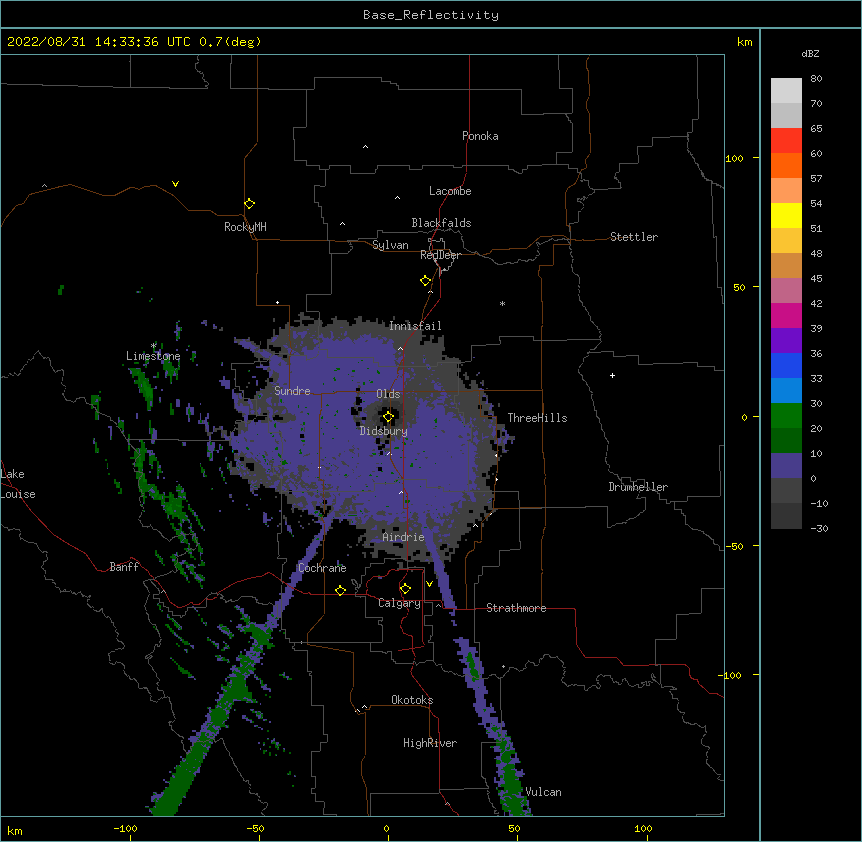Click the Banff label
This screenshot has width=862, height=842.
pyautogui.click(x=124, y=567)
